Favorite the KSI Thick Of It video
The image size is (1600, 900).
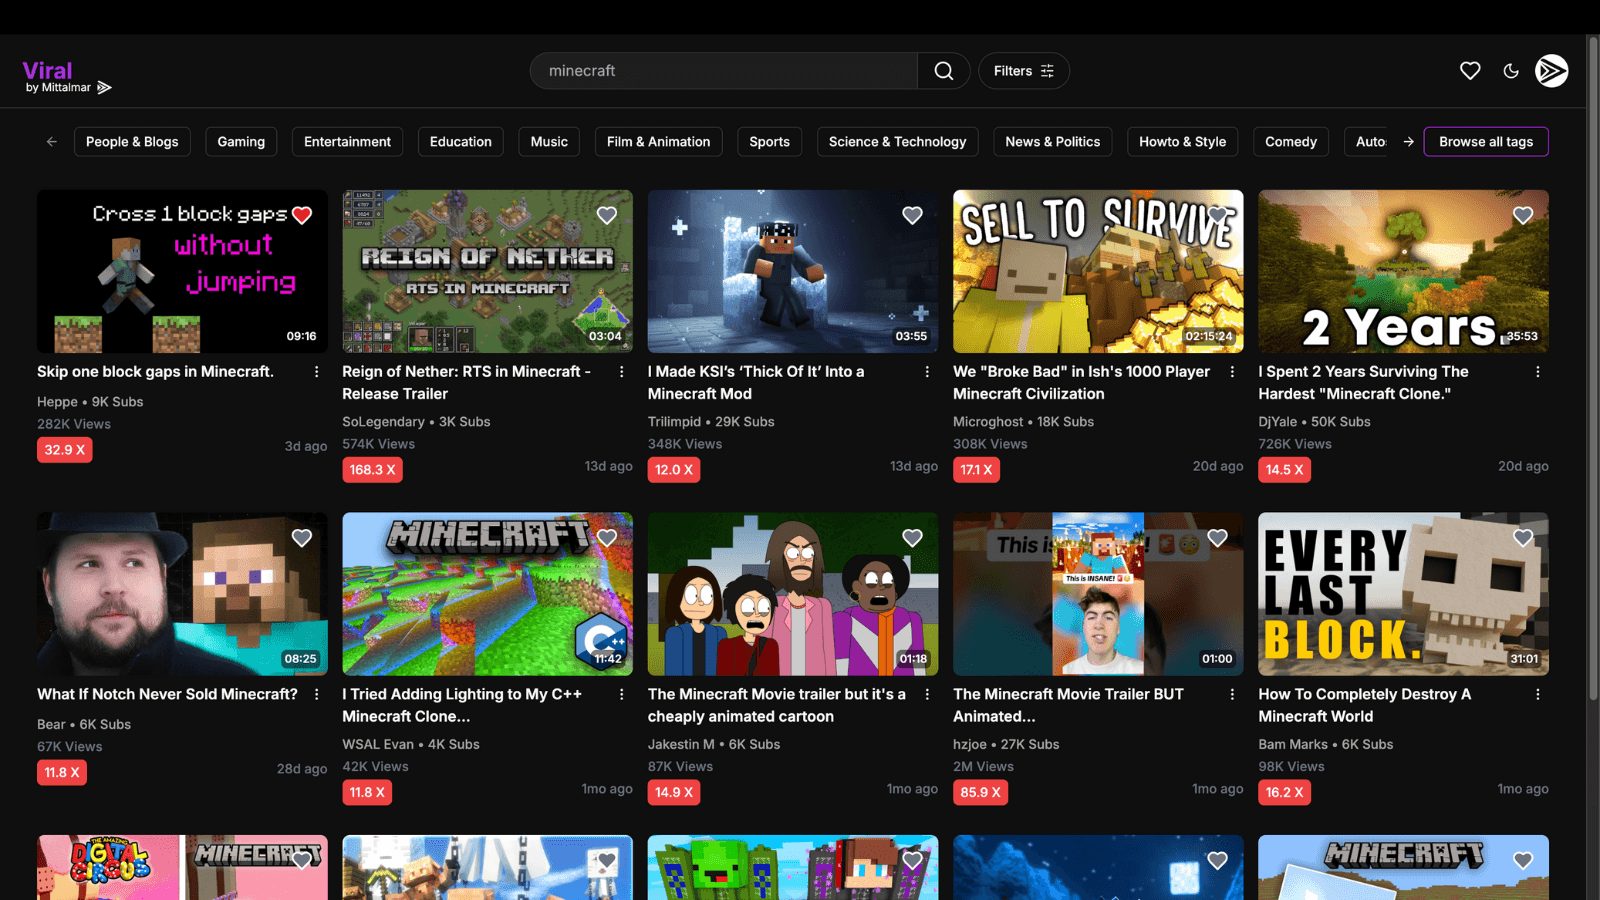(912, 215)
